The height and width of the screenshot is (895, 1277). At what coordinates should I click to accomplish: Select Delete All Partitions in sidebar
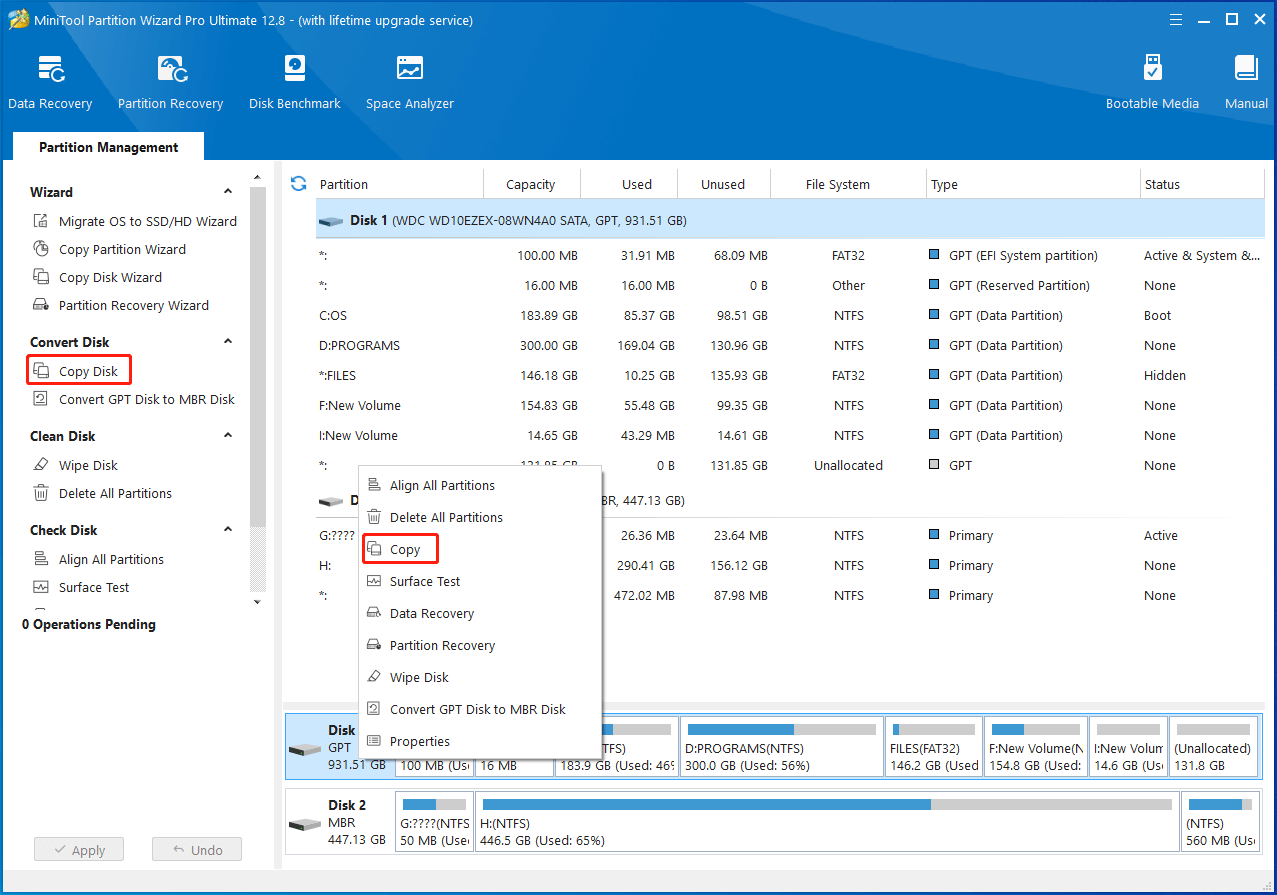(102, 494)
